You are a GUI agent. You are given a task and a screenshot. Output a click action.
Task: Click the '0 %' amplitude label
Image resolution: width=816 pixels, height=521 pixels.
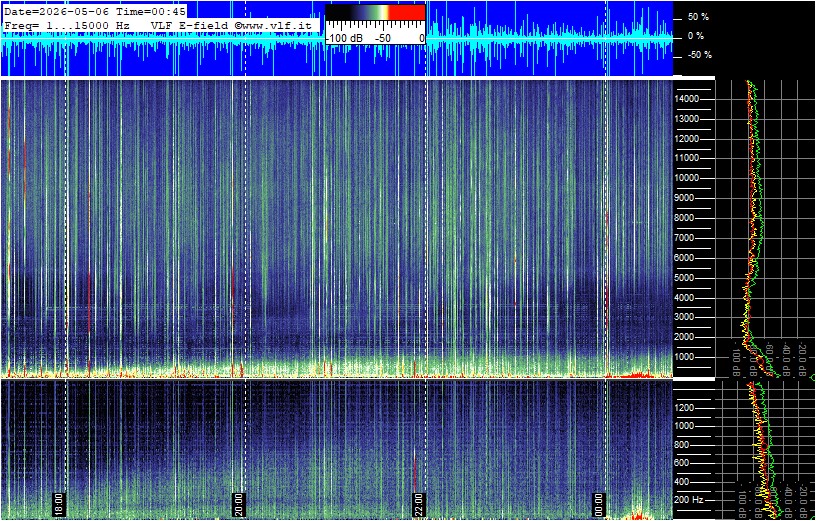696,36
